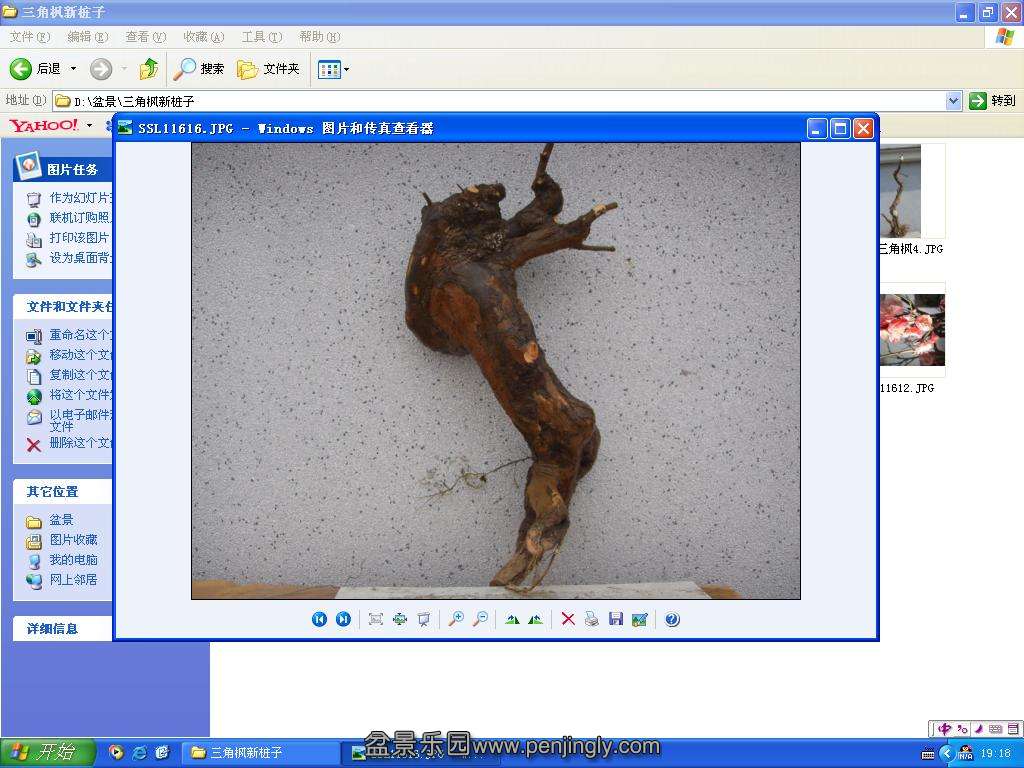The width and height of the screenshot is (1024, 768).
Task: Expand the 详细信息 details panel header
Action: click(x=63, y=629)
